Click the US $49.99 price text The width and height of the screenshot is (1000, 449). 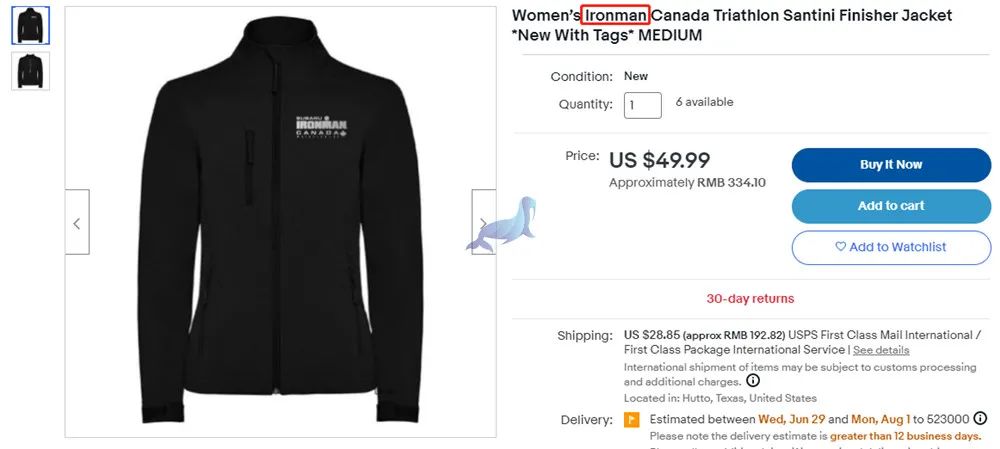(659, 160)
